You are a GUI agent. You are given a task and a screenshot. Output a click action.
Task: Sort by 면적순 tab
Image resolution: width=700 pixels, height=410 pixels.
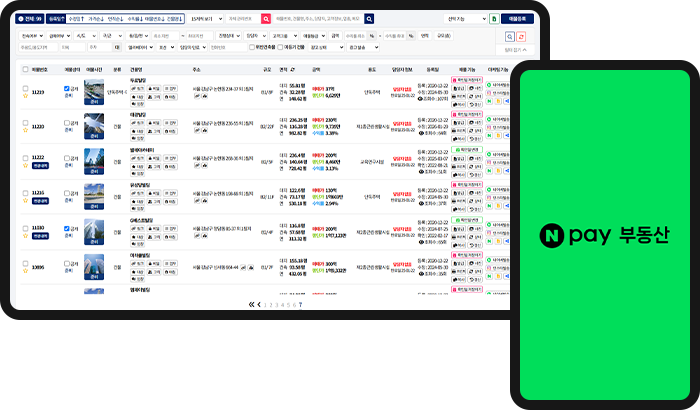click(x=115, y=19)
